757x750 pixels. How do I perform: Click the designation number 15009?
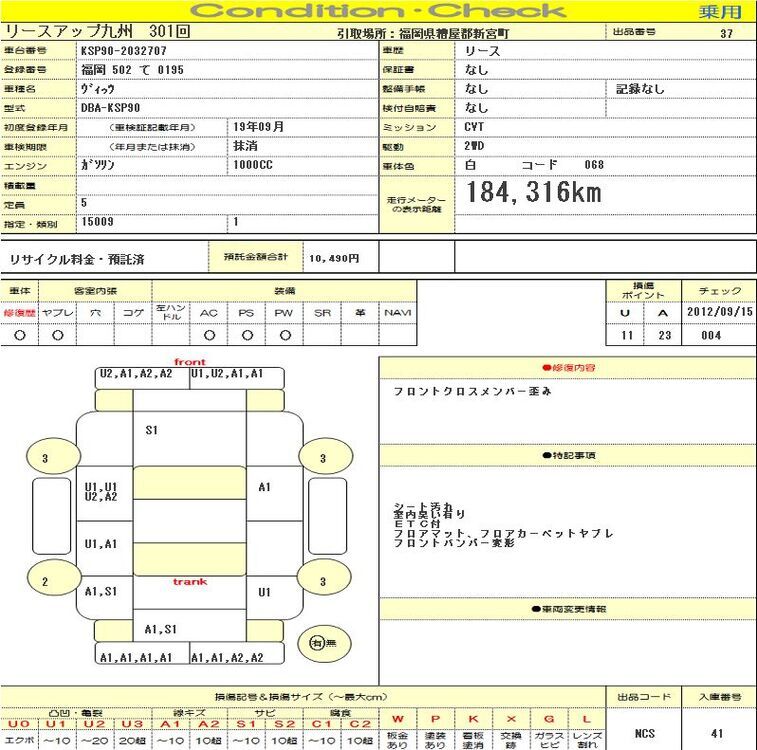tap(98, 222)
